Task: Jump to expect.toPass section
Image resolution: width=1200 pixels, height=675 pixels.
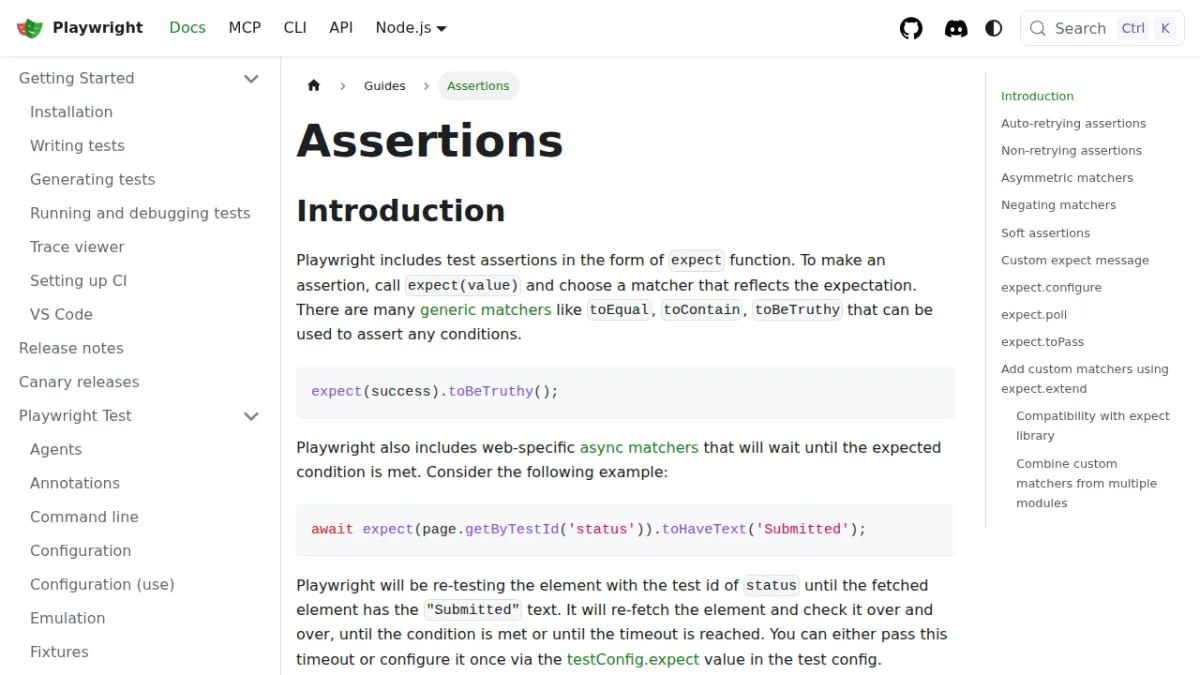Action: 1042,342
